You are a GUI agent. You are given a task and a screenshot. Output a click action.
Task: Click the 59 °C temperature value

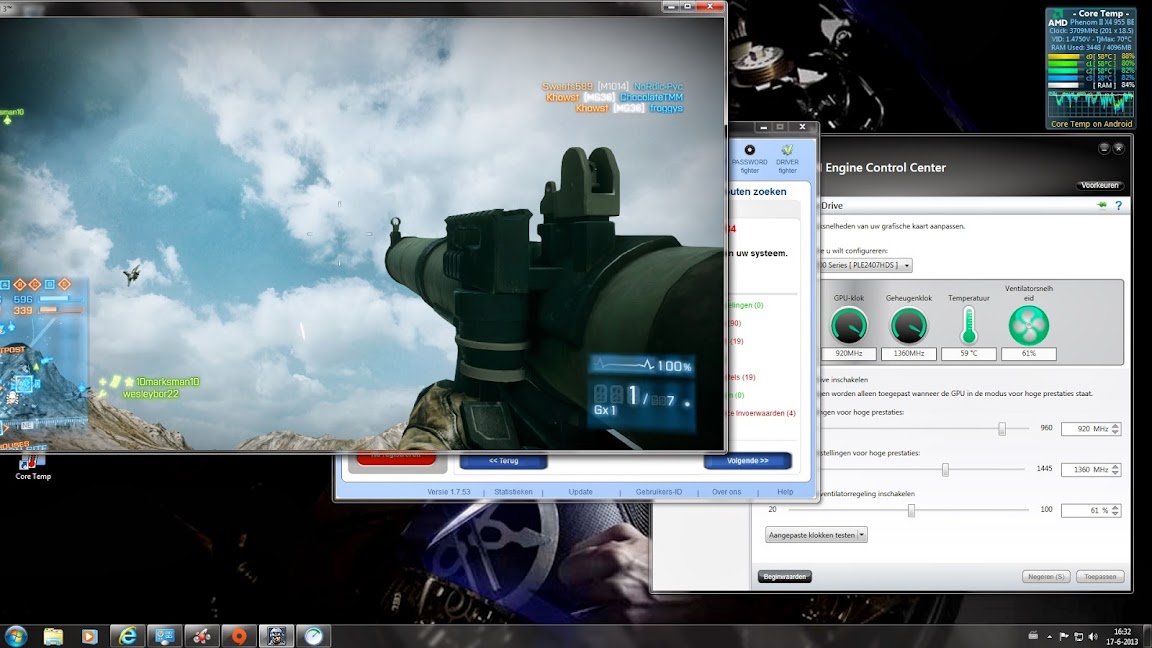pos(968,353)
